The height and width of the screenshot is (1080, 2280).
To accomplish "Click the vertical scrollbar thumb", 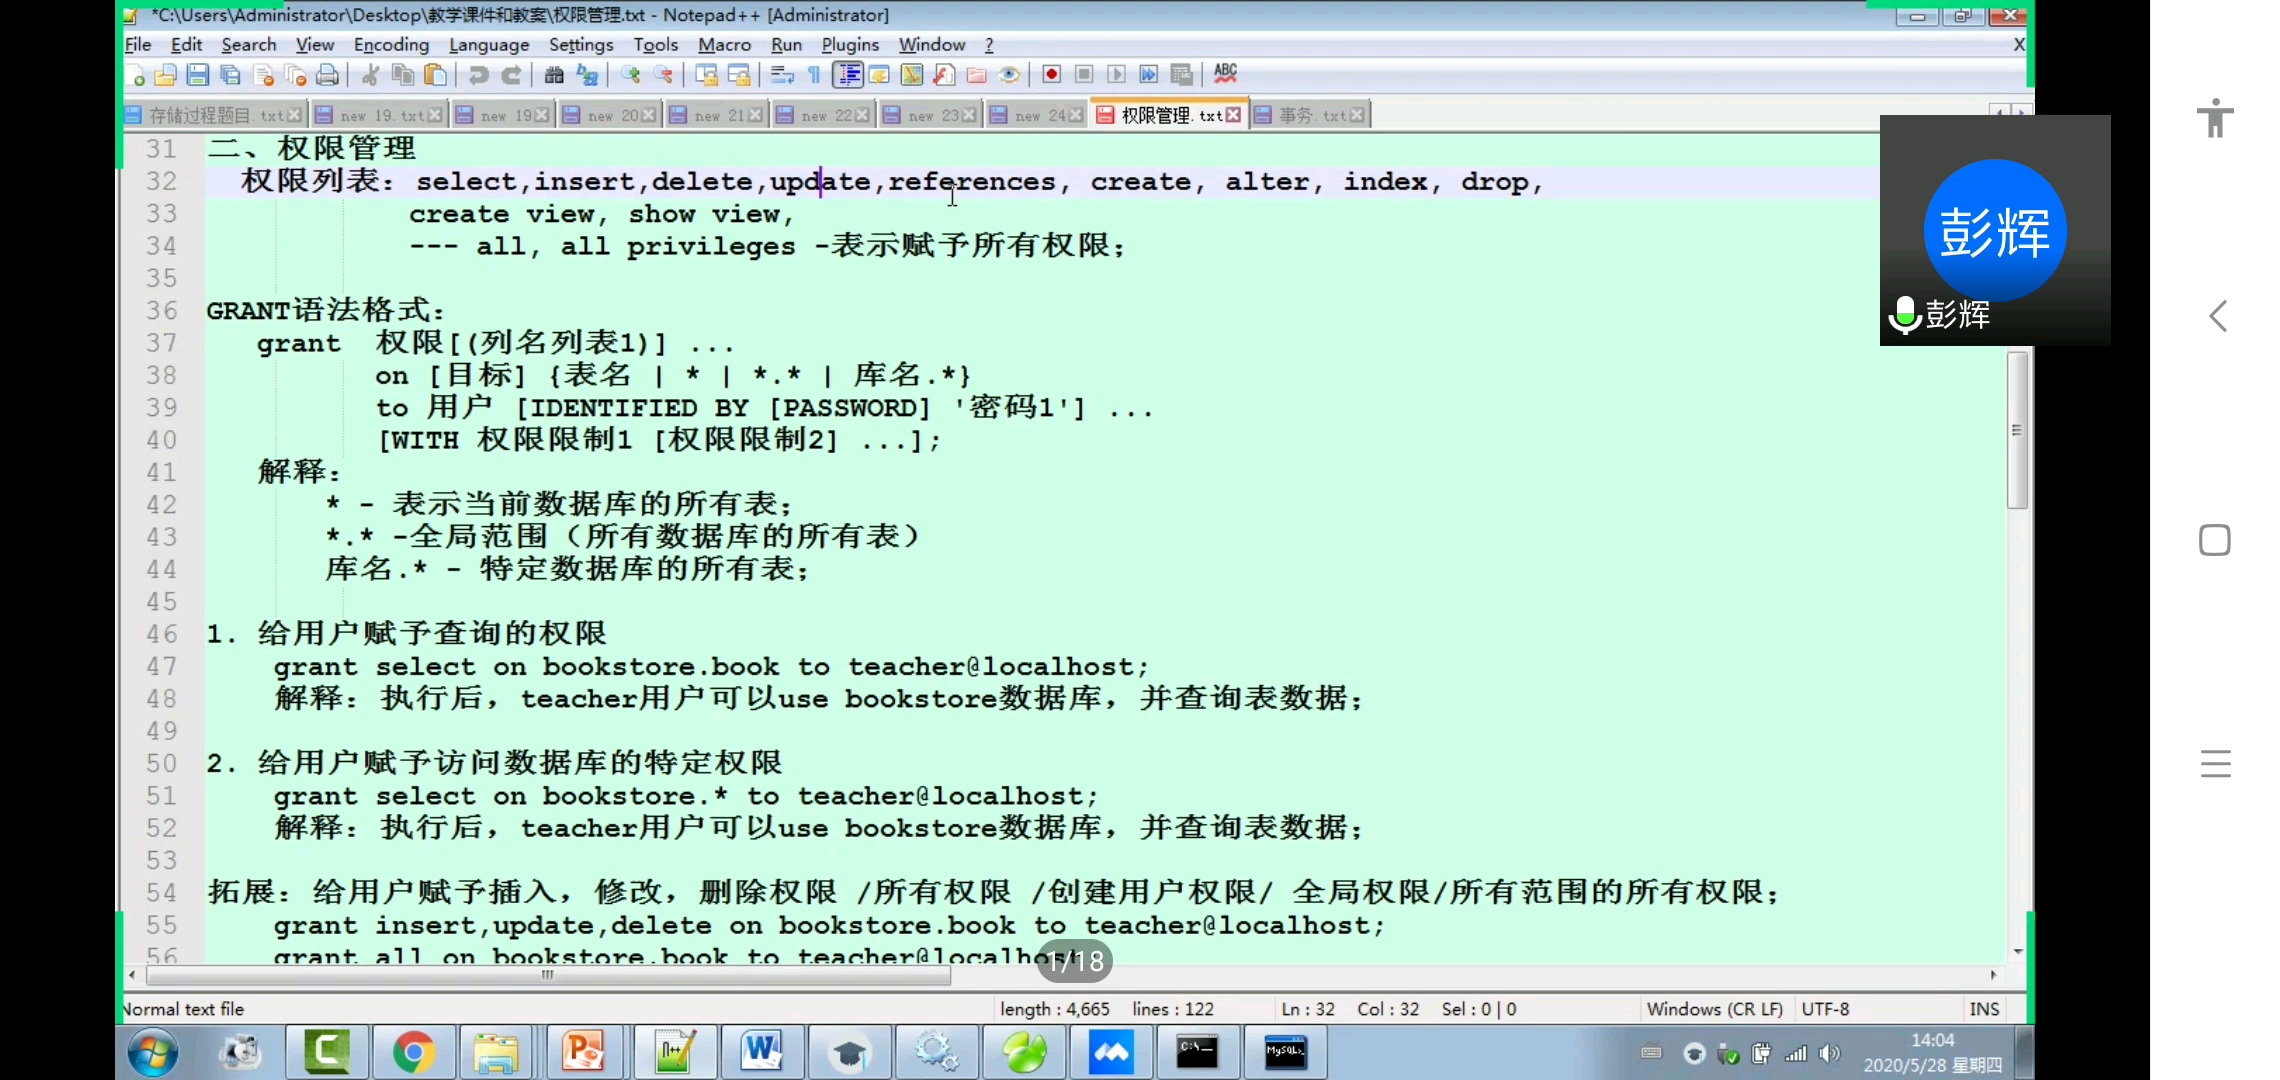I will [x=2017, y=430].
